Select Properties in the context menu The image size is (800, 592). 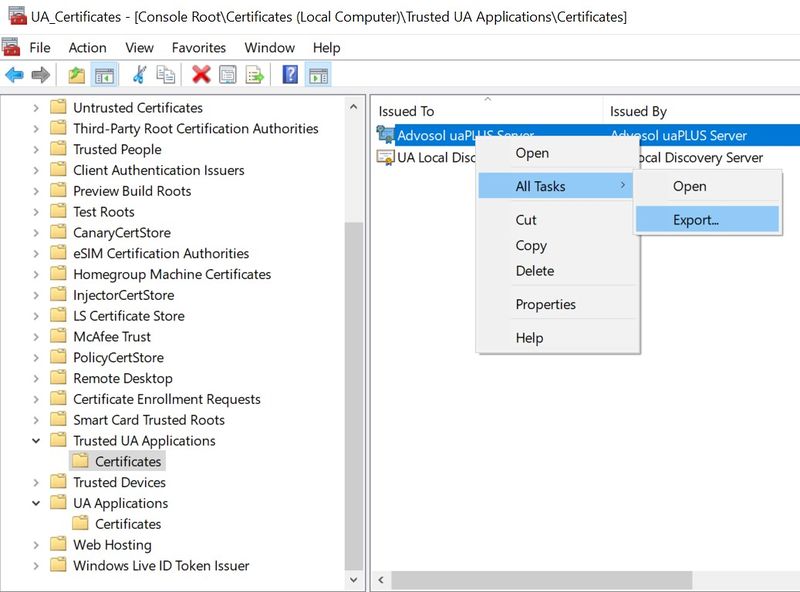545,304
